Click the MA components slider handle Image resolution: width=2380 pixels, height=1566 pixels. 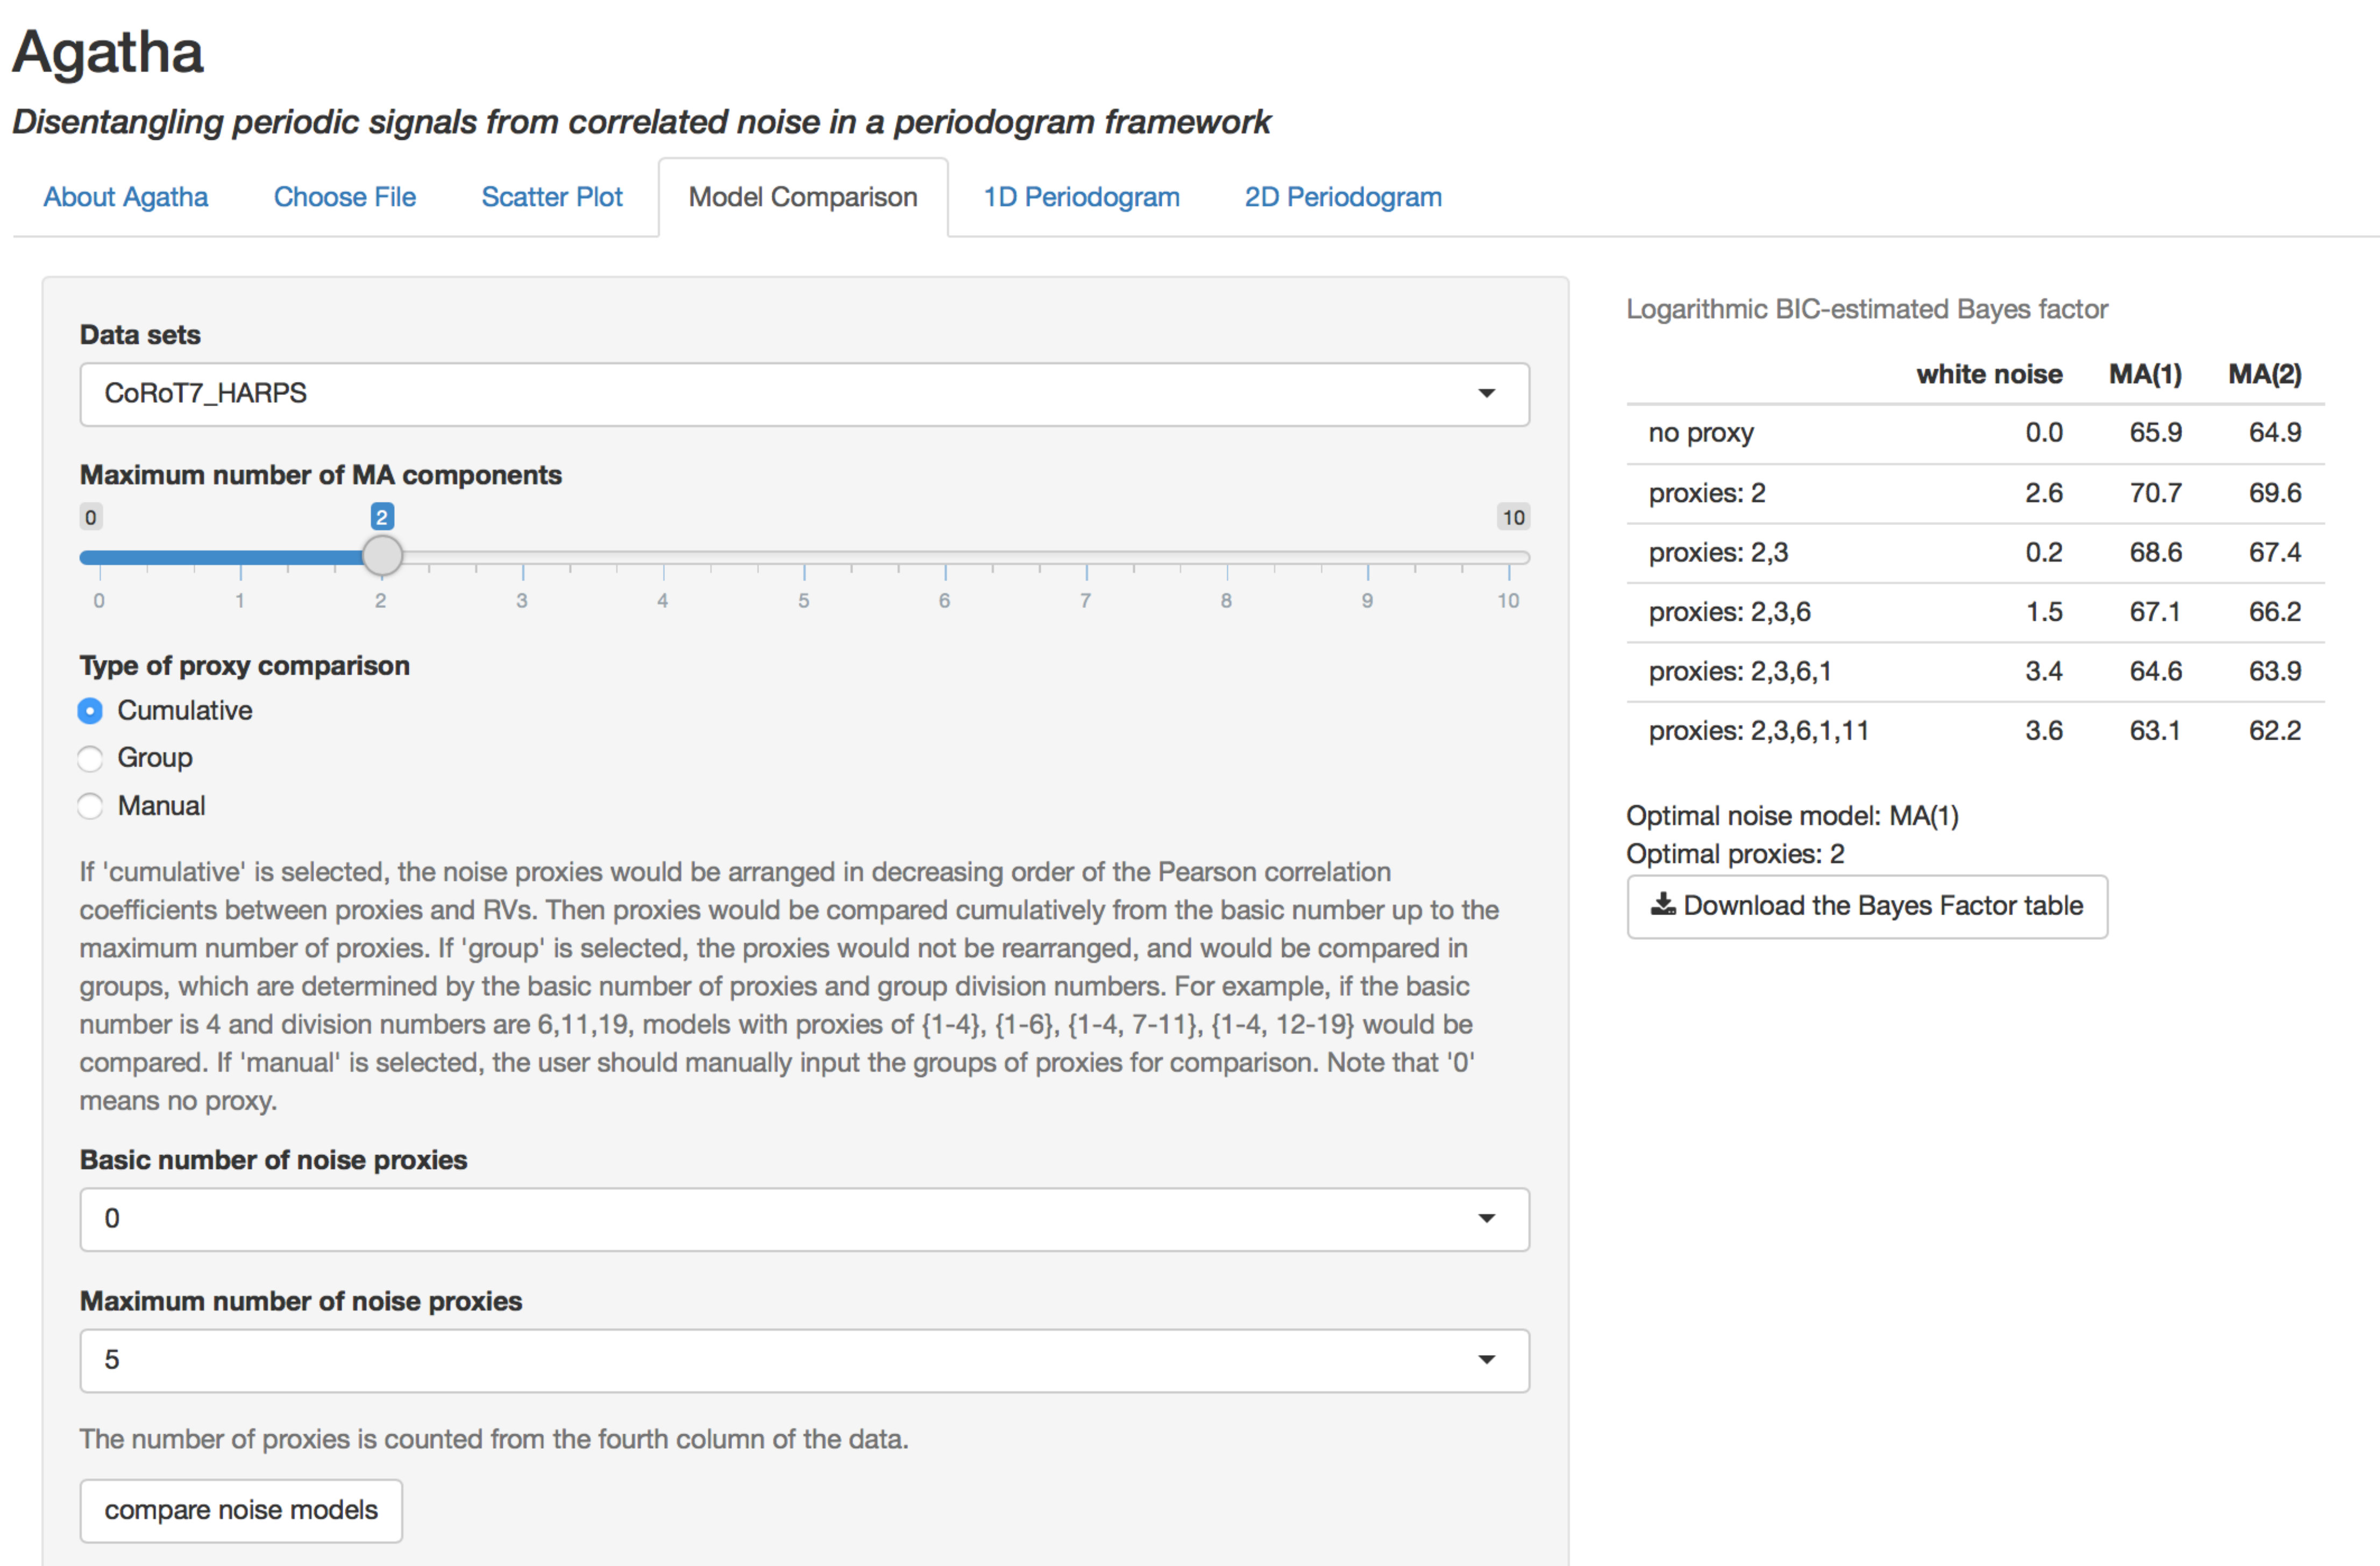pos(381,555)
